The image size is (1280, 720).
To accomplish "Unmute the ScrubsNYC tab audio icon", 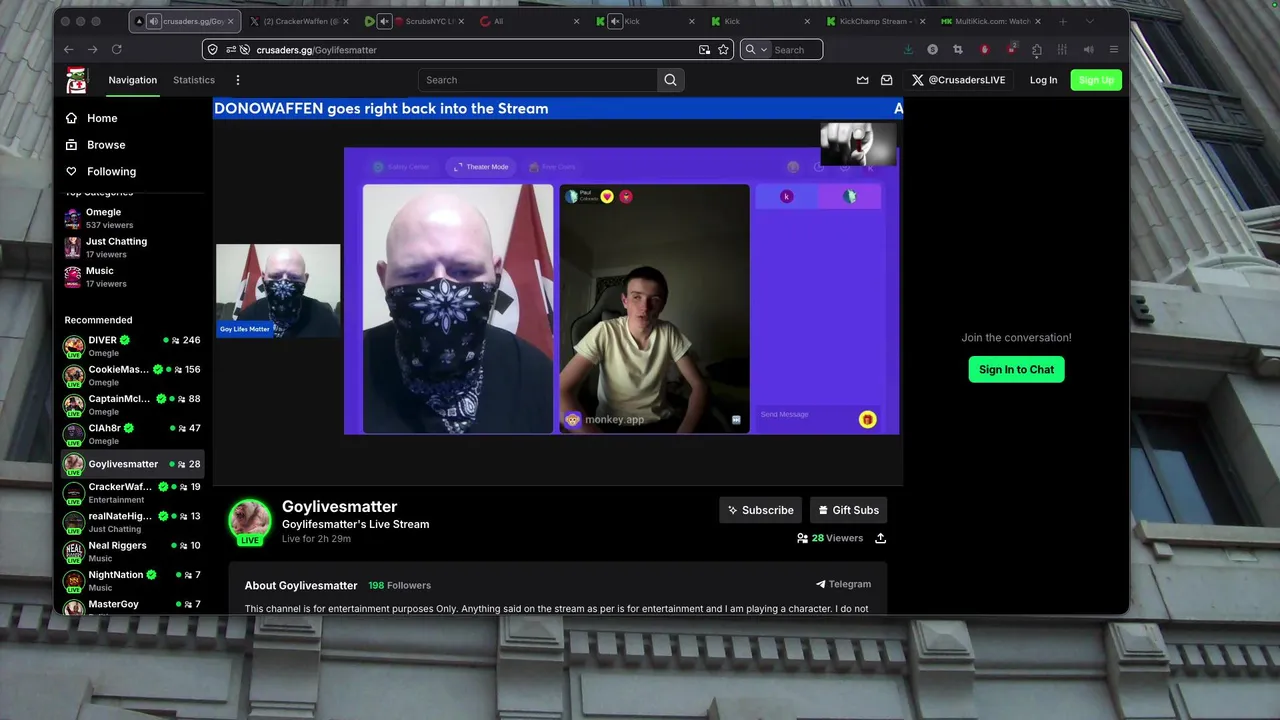I will coord(384,21).
